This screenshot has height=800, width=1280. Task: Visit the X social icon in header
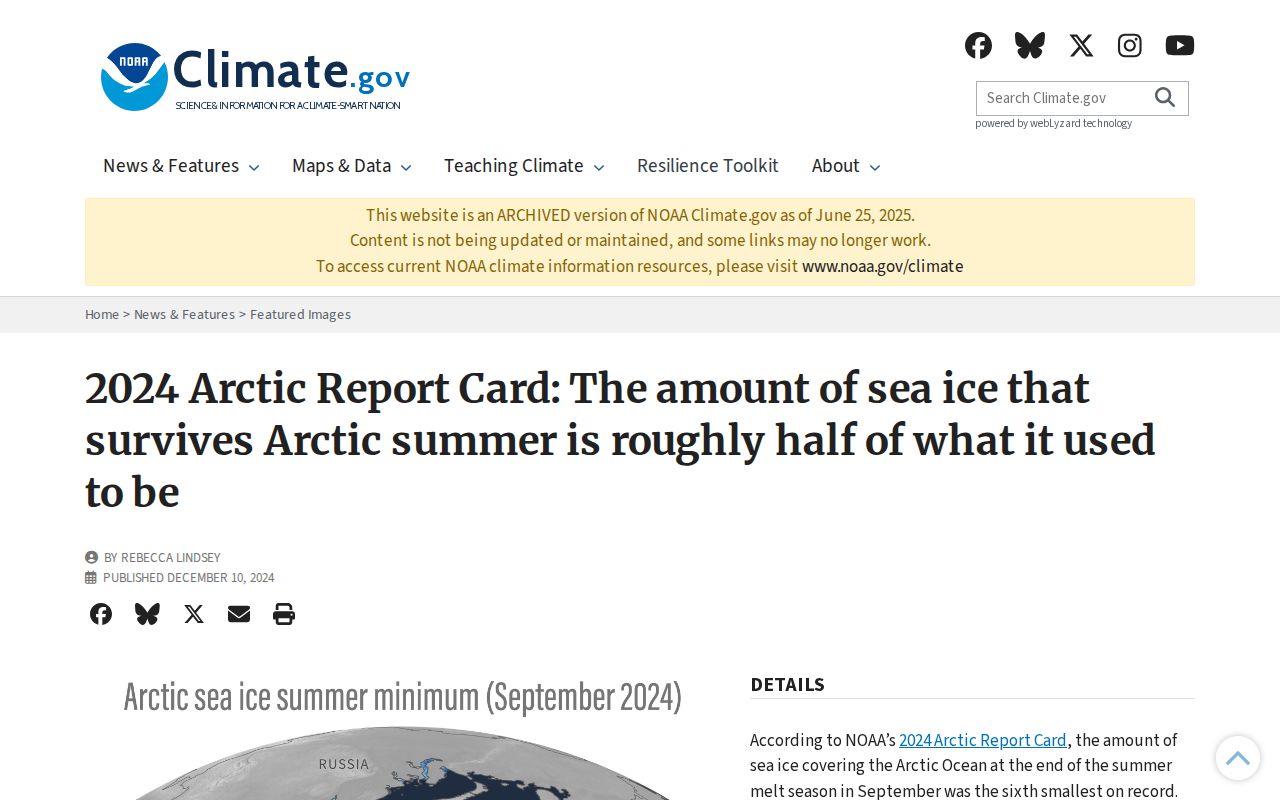1081,45
